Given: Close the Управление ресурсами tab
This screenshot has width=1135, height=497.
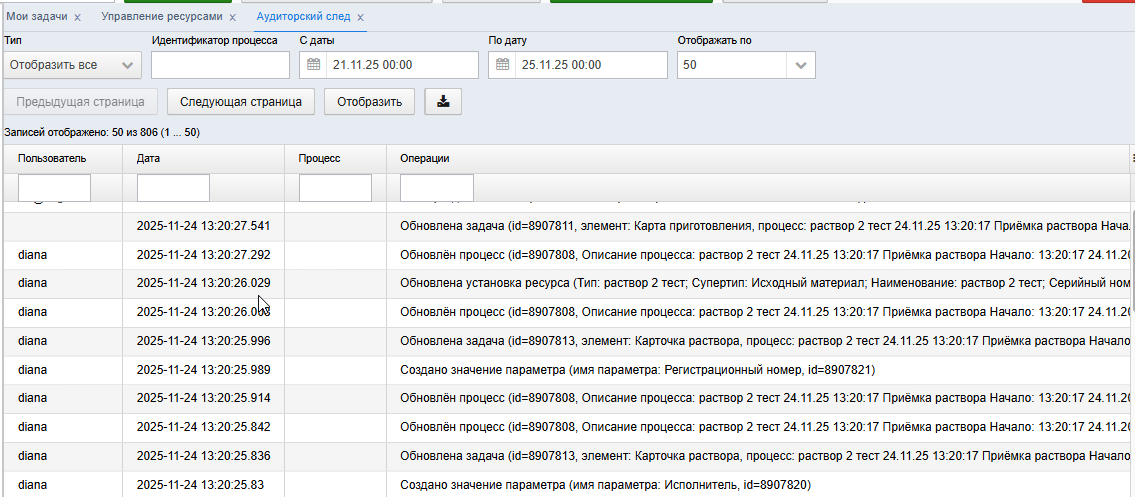Looking at the screenshot, I should pos(232,17).
